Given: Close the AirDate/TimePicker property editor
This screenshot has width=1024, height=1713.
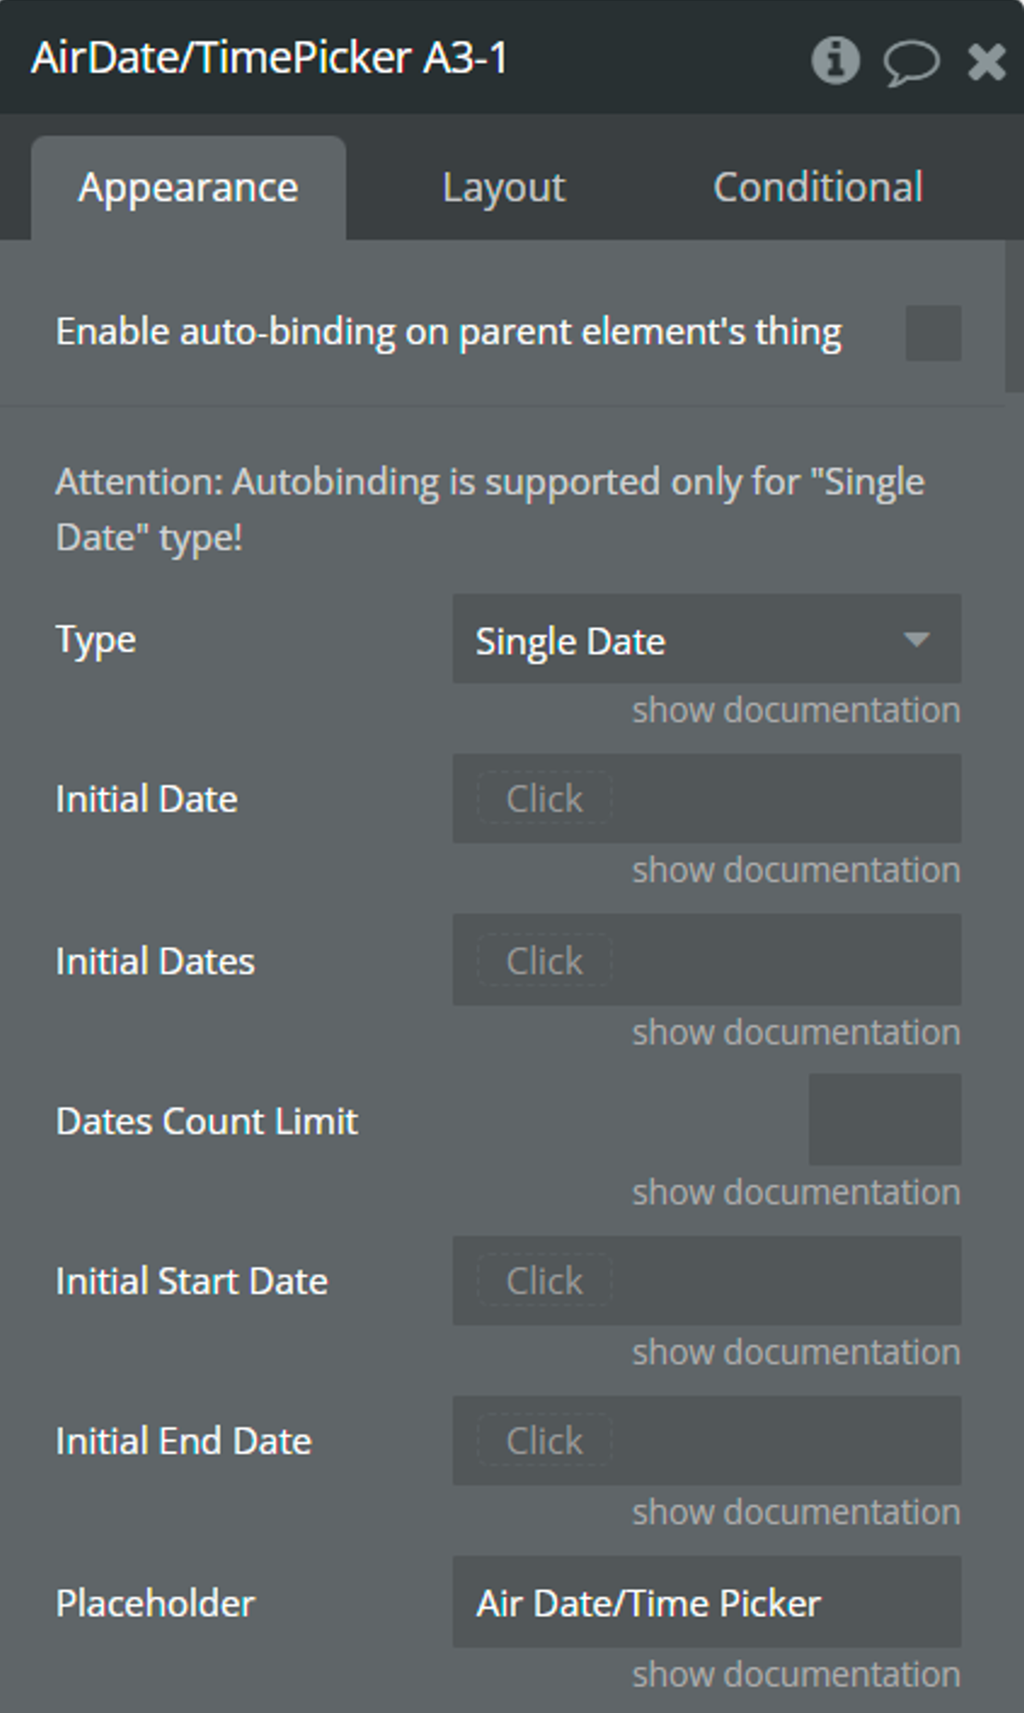Looking at the screenshot, I should (x=986, y=62).
